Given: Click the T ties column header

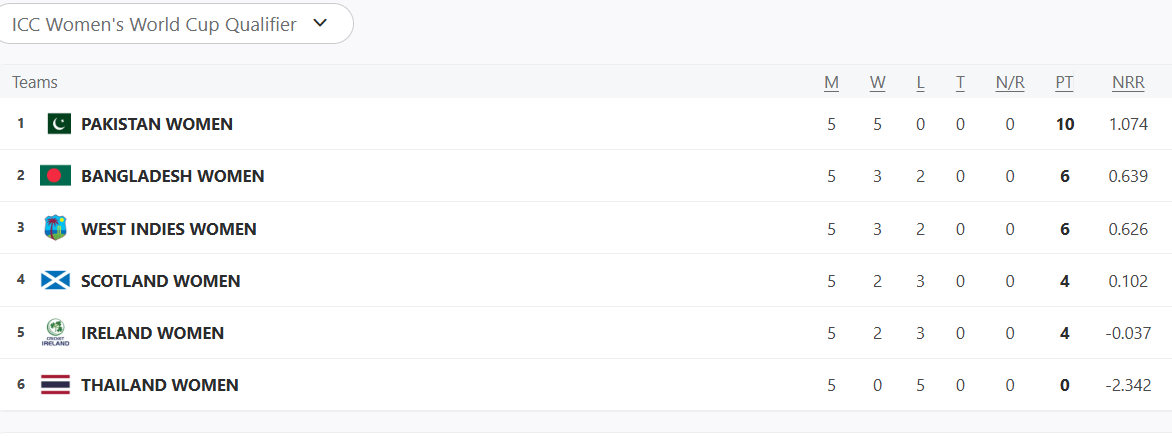Looking at the screenshot, I should [x=960, y=83].
